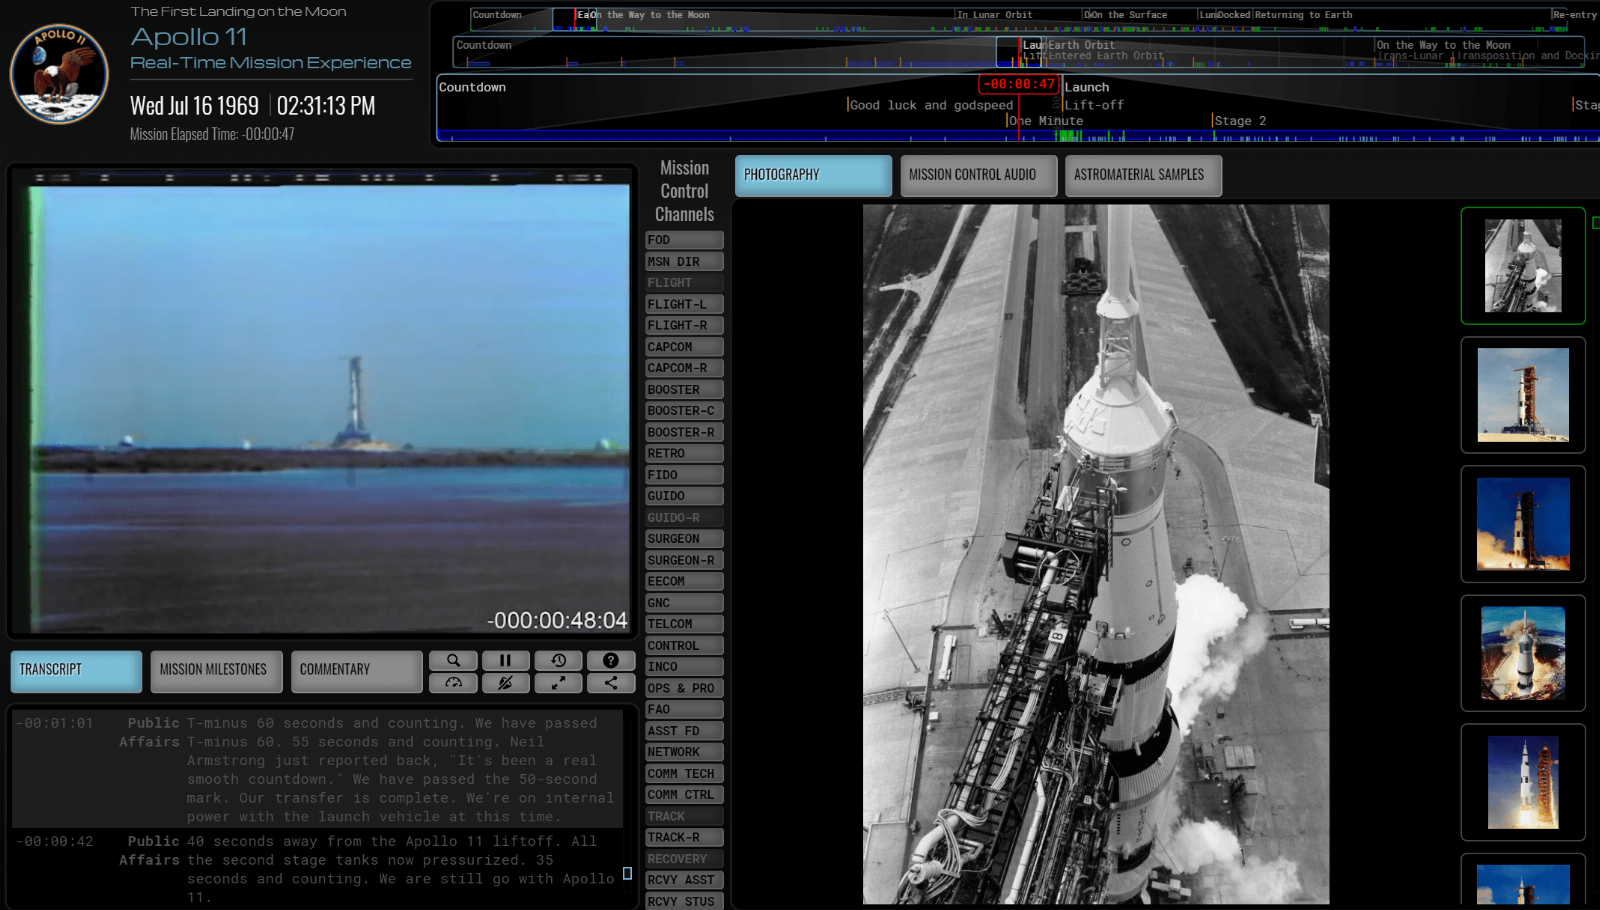Click the red -00:00:47 timeline cursor label
The image size is (1600, 910).
point(1018,84)
